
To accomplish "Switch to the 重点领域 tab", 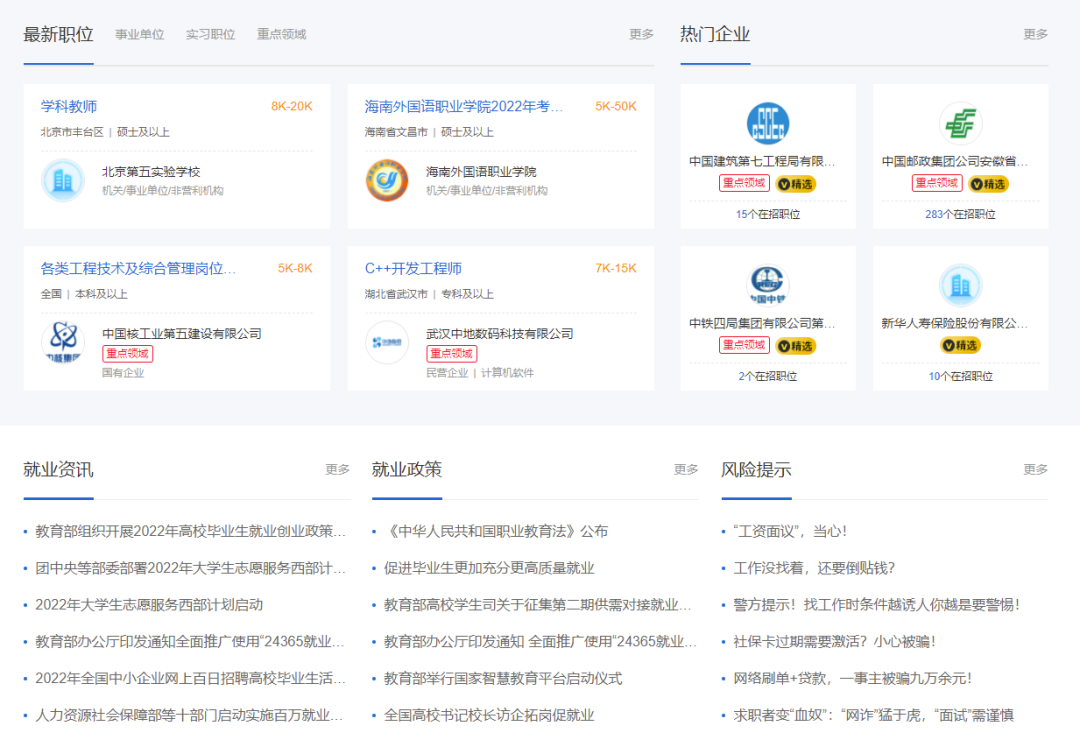I will click(282, 34).
